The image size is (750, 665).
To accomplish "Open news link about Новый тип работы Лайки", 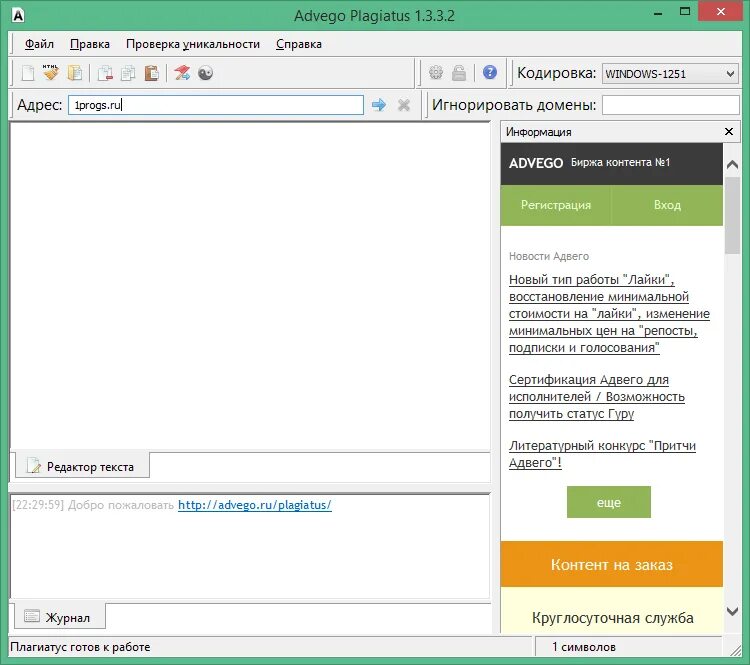I will (x=609, y=313).
